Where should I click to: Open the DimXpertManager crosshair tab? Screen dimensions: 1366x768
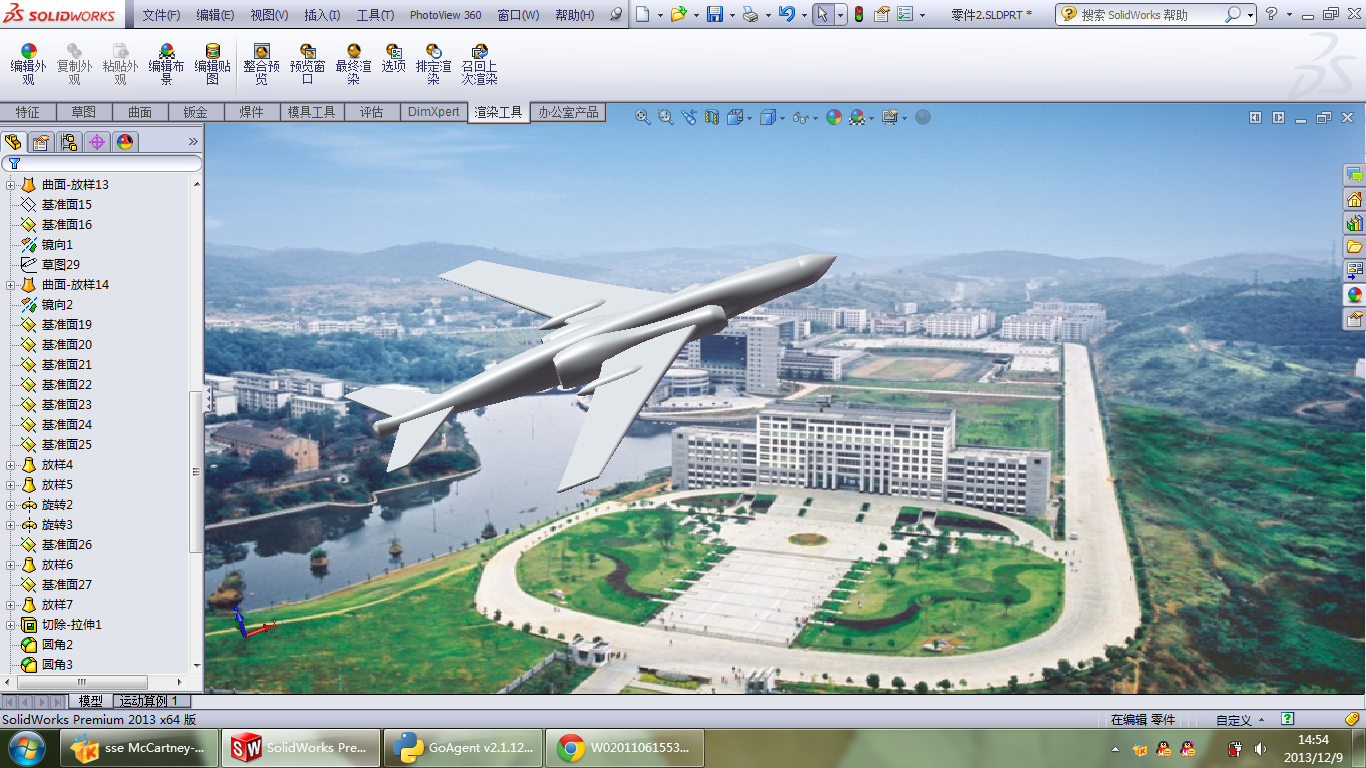coord(97,142)
